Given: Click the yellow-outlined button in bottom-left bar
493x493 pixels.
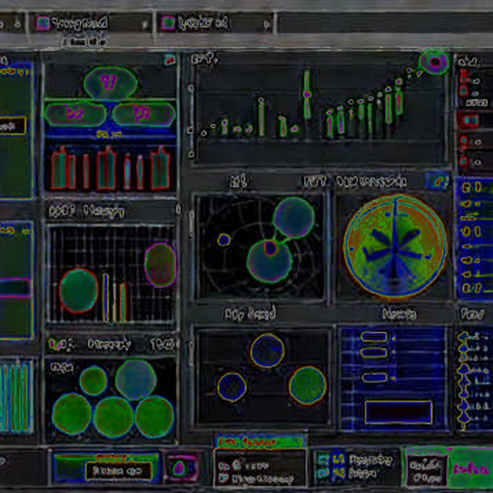Looking at the screenshot, I should click(x=118, y=471).
